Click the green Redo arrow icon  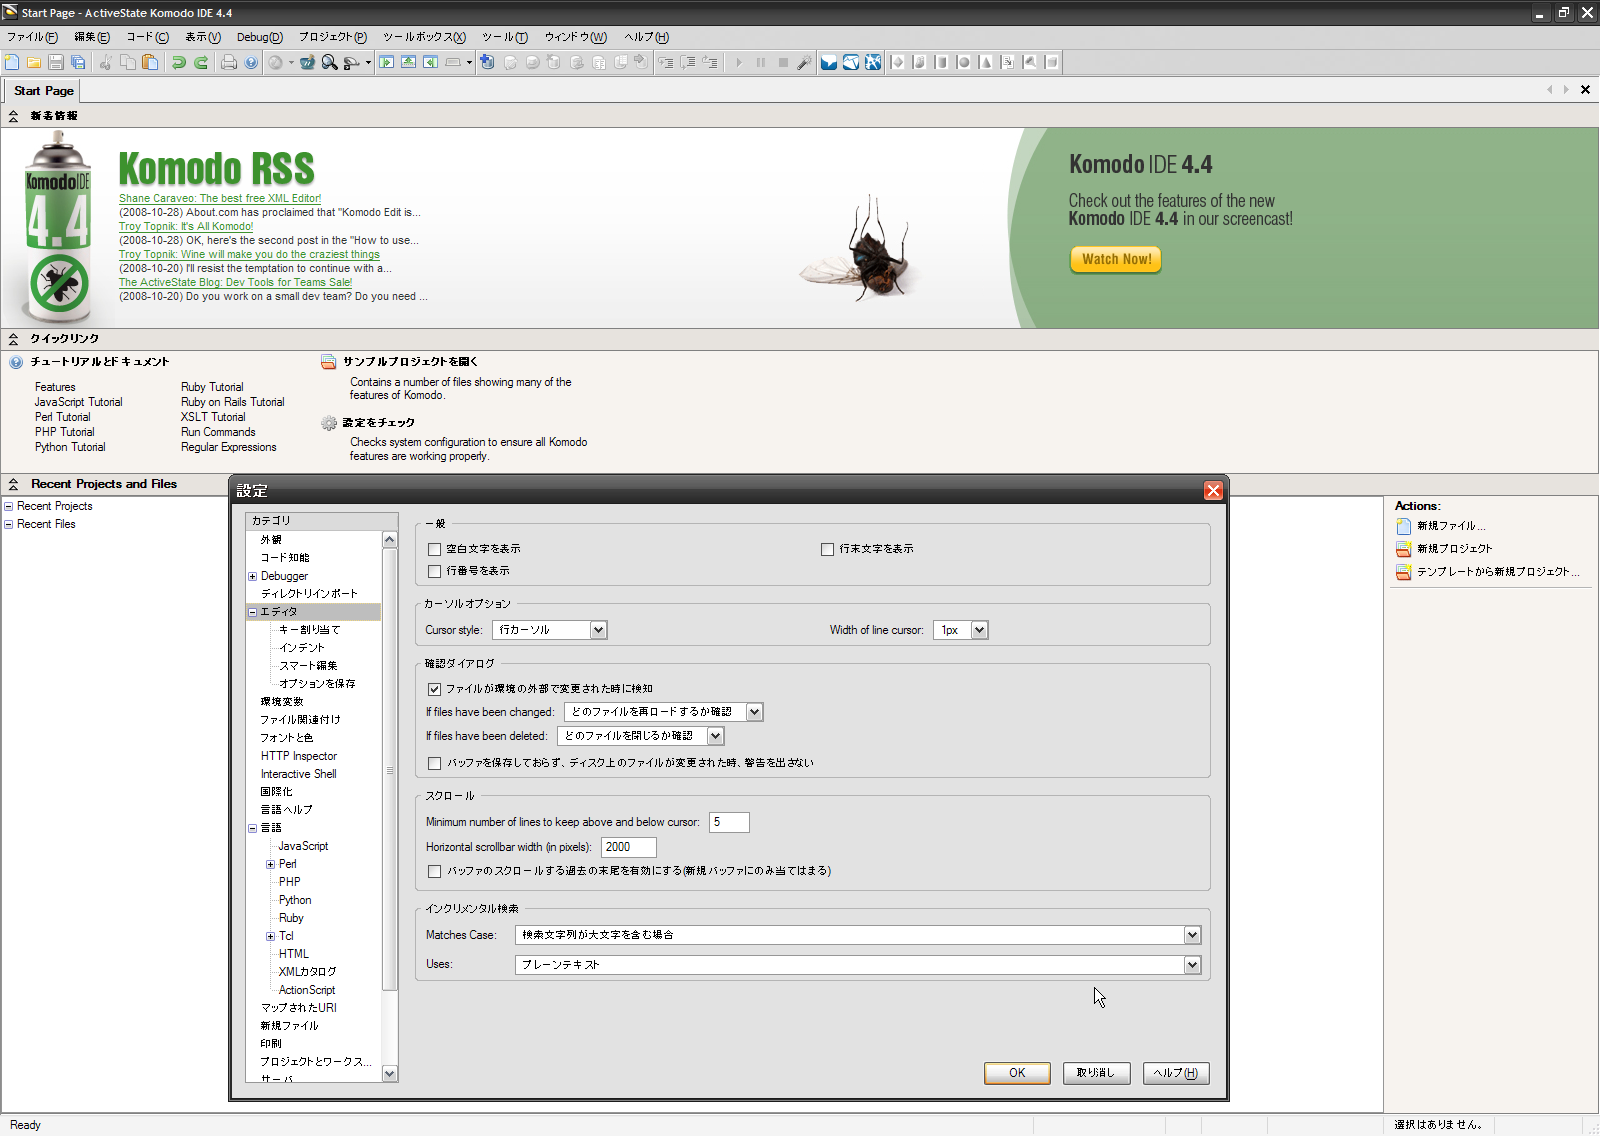[200, 62]
